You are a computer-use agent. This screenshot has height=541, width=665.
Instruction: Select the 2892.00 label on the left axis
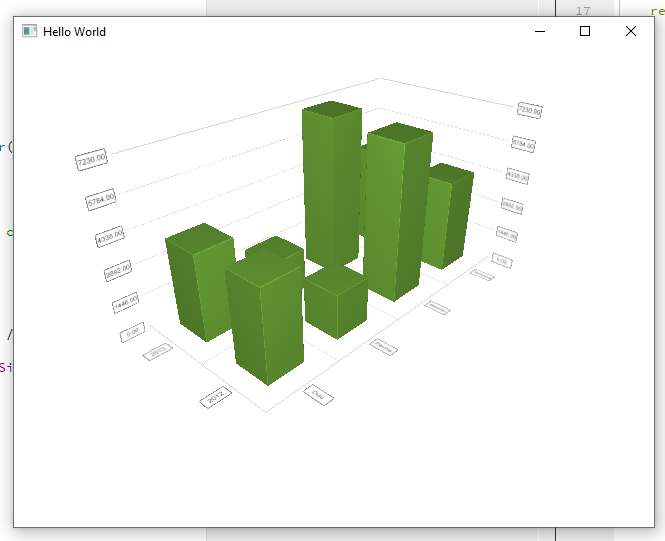coord(118,270)
